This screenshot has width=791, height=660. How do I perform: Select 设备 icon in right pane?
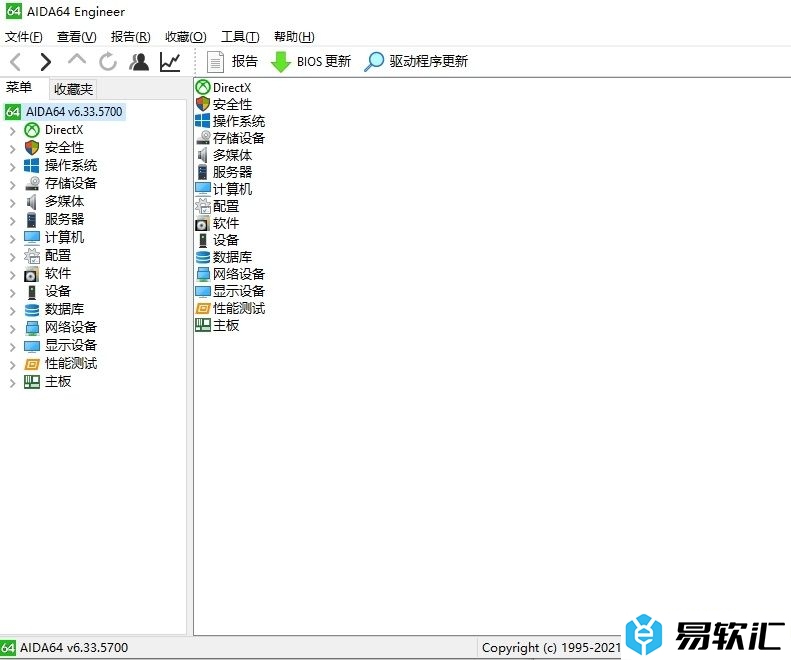tap(203, 240)
